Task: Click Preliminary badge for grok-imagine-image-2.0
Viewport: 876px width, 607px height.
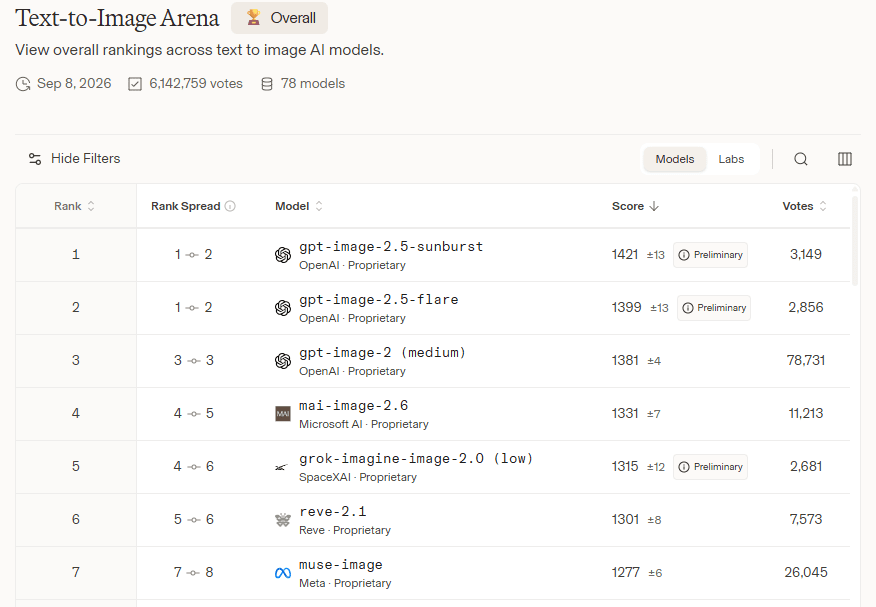Action: click(x=710, y=467)
